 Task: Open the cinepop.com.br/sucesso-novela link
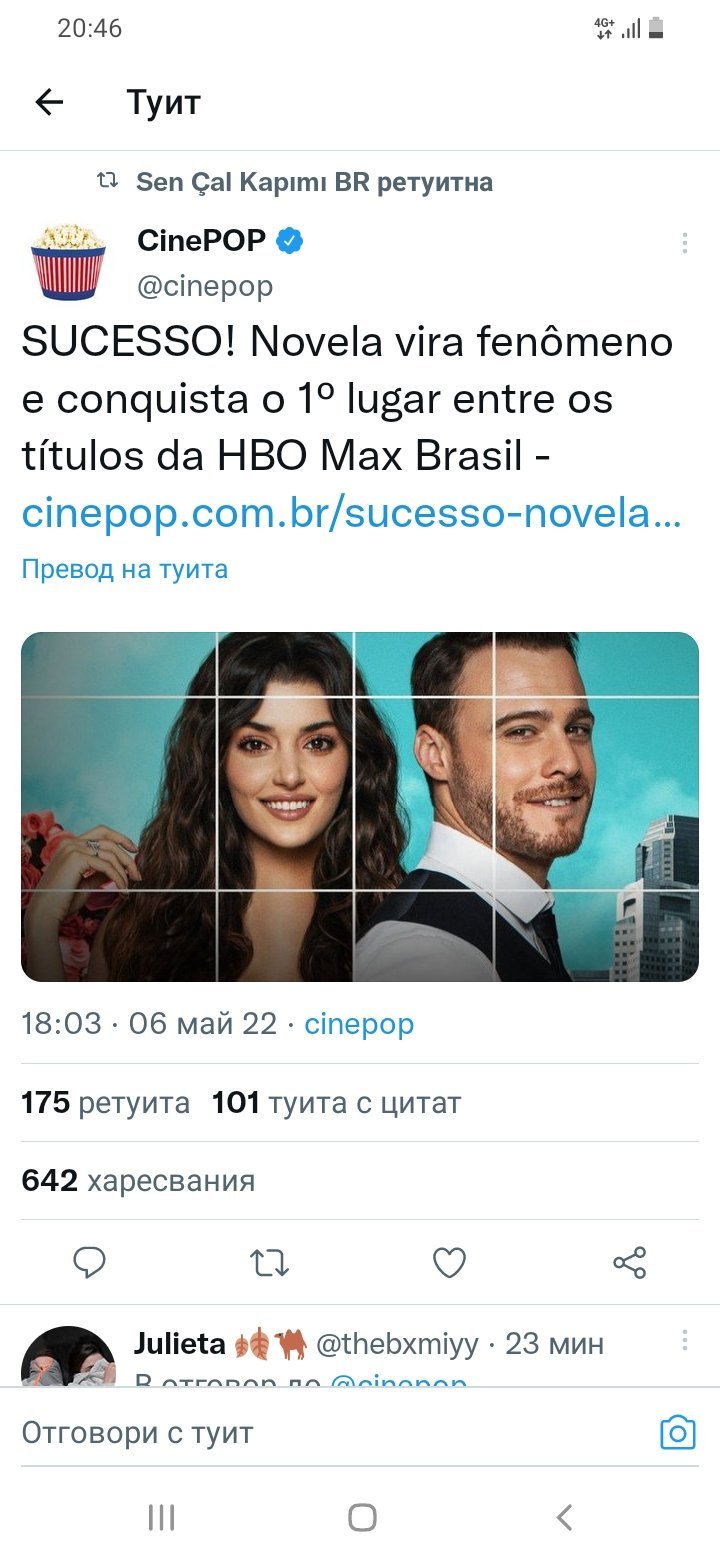point(352,513)
